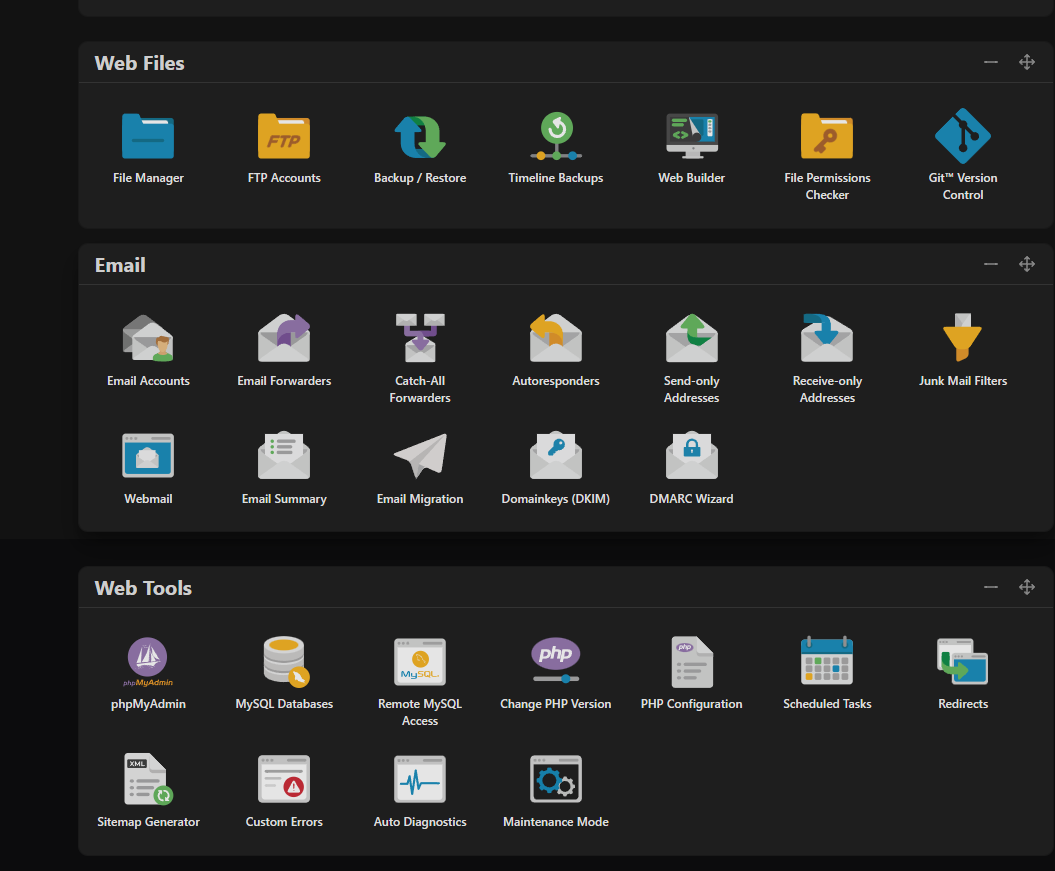Screen dimensions: 1055x871
Task: Open Sitemap Generator icon
Action: [149, 779]
